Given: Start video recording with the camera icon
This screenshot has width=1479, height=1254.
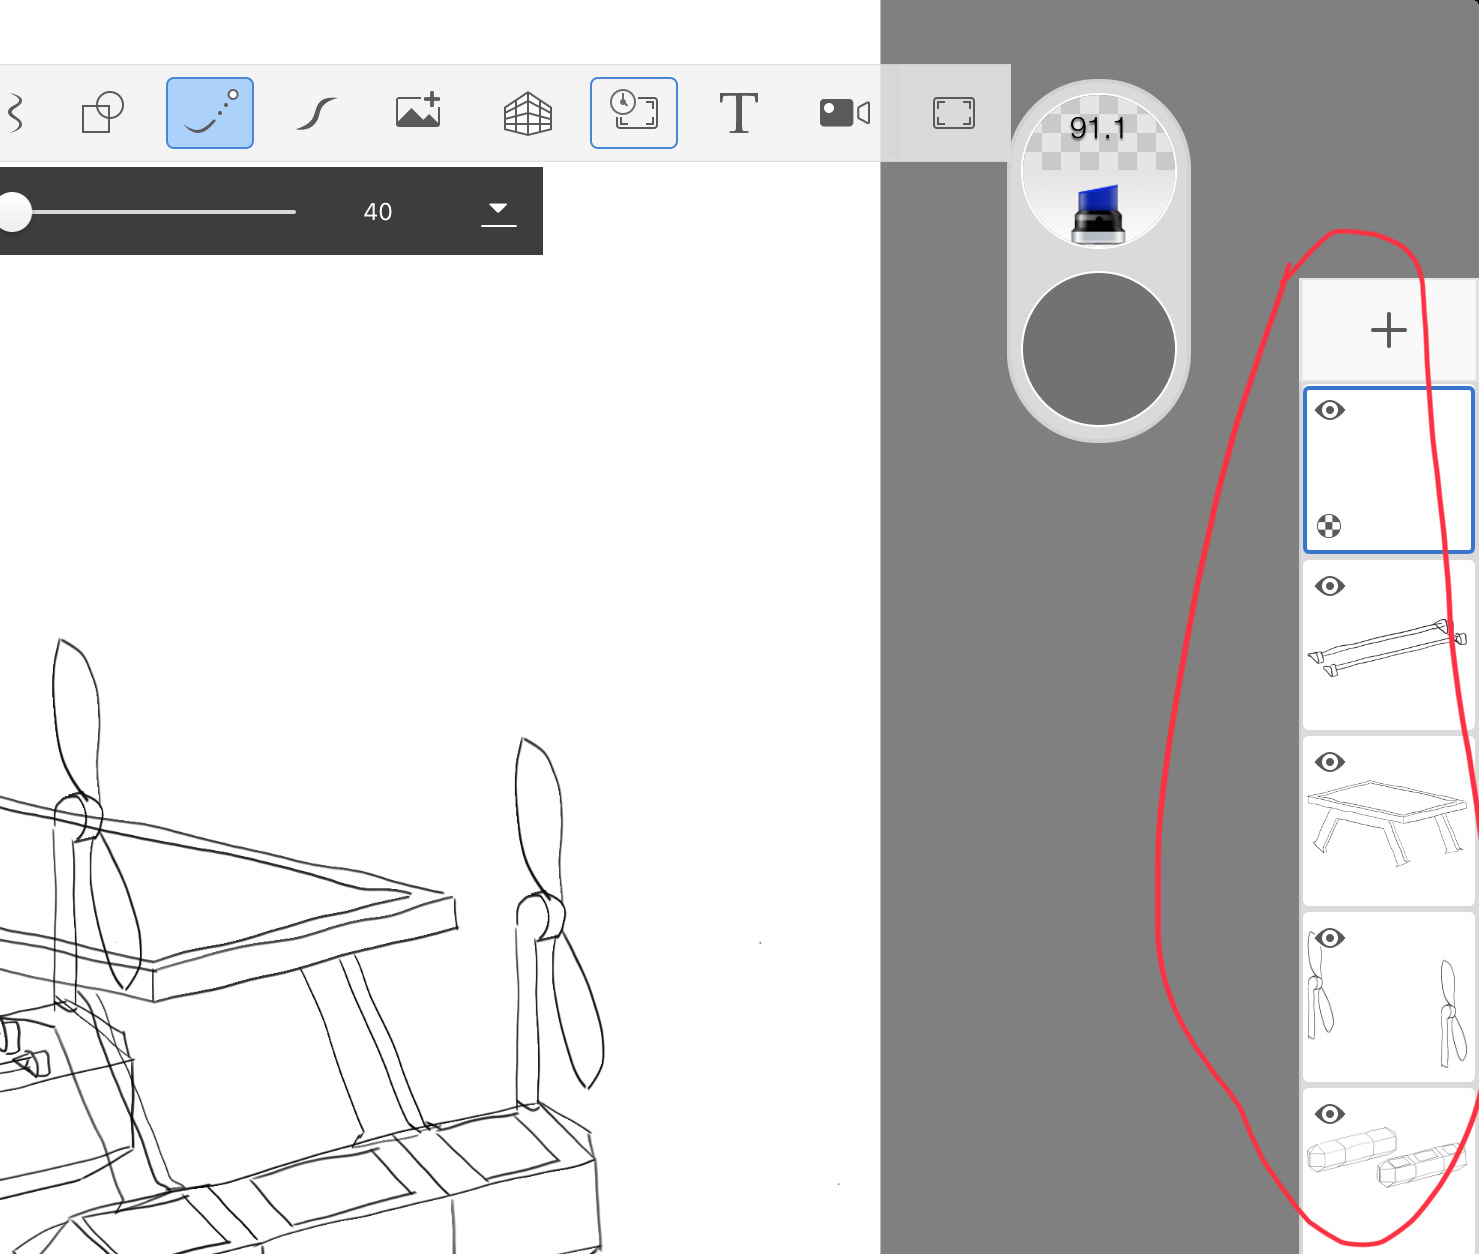Looking at the screenshot, I should (845, 113).
